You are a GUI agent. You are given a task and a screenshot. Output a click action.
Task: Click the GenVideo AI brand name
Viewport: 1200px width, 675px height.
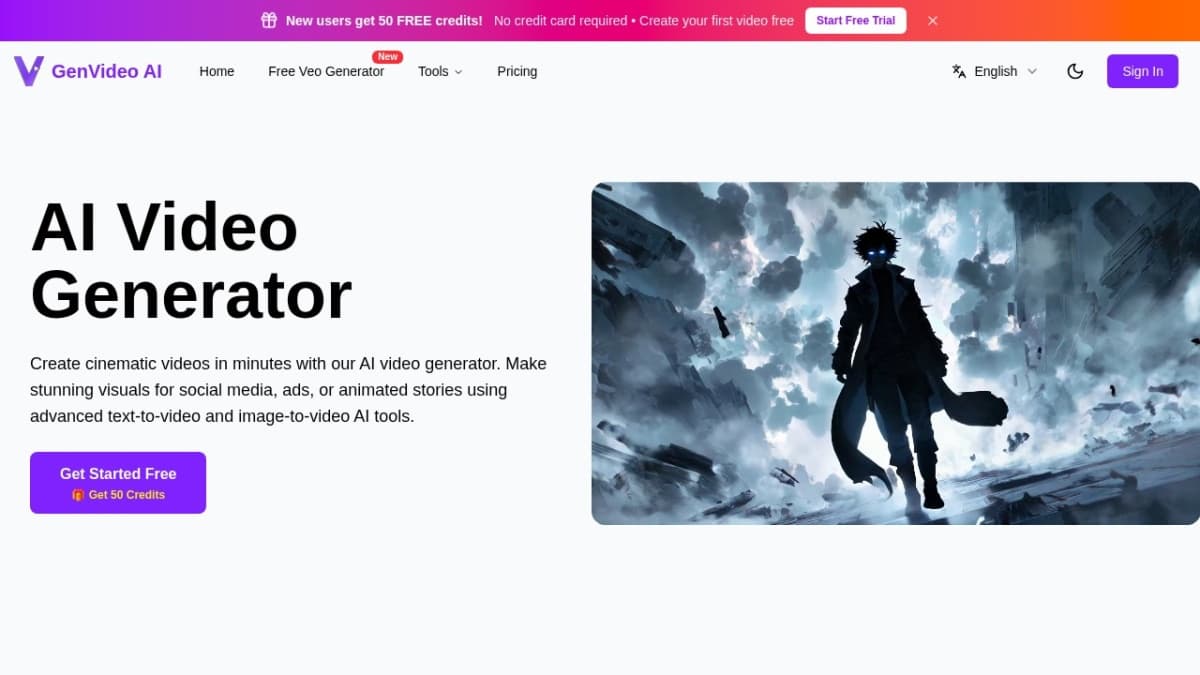[106, 71]
